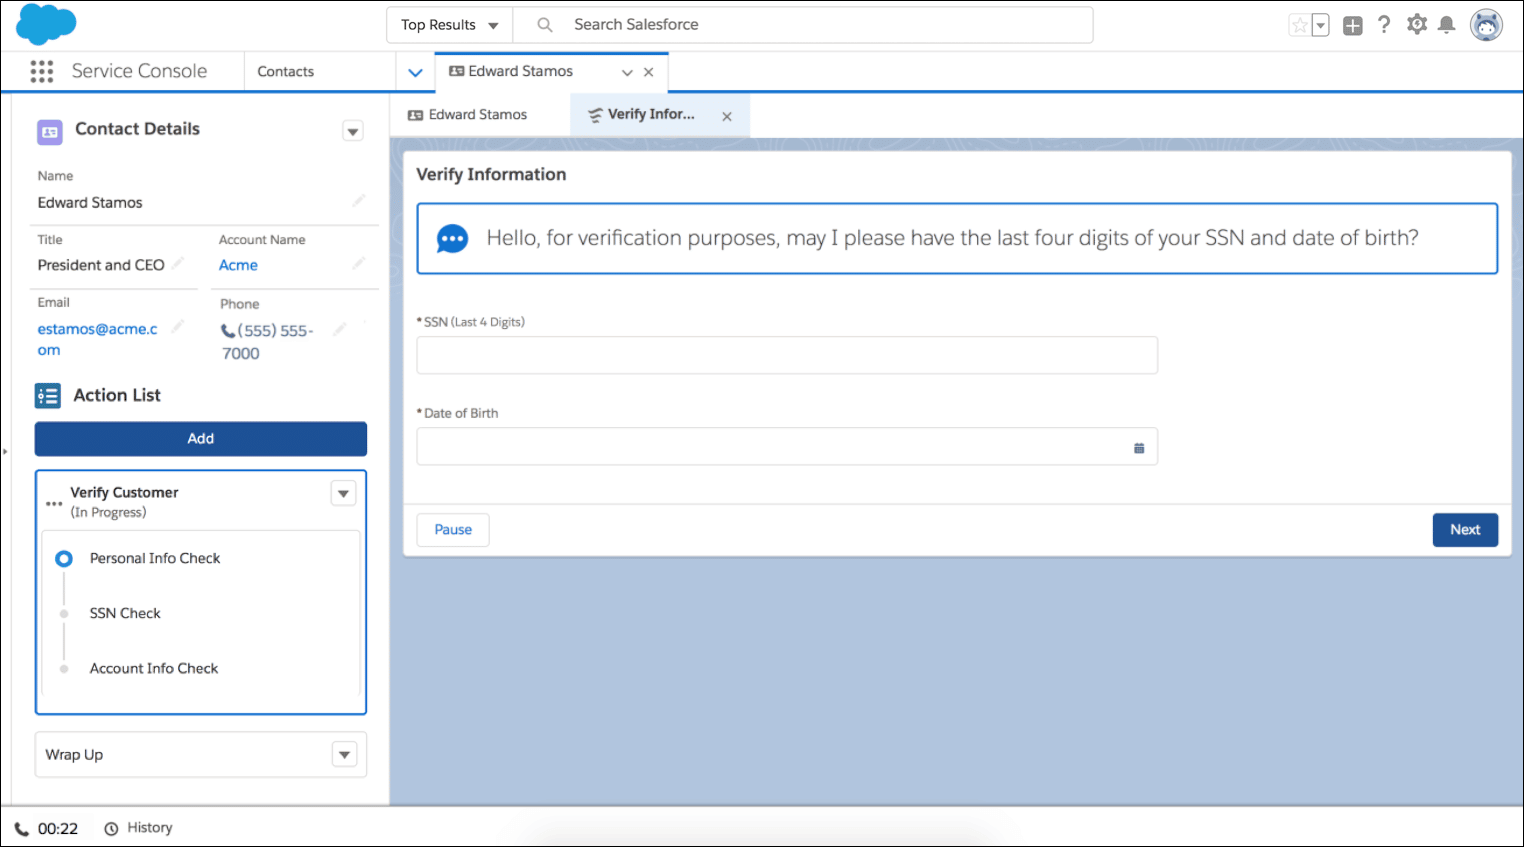Open the Contacts navigation item
1524x847 pixels.
(x=286, y=72)
